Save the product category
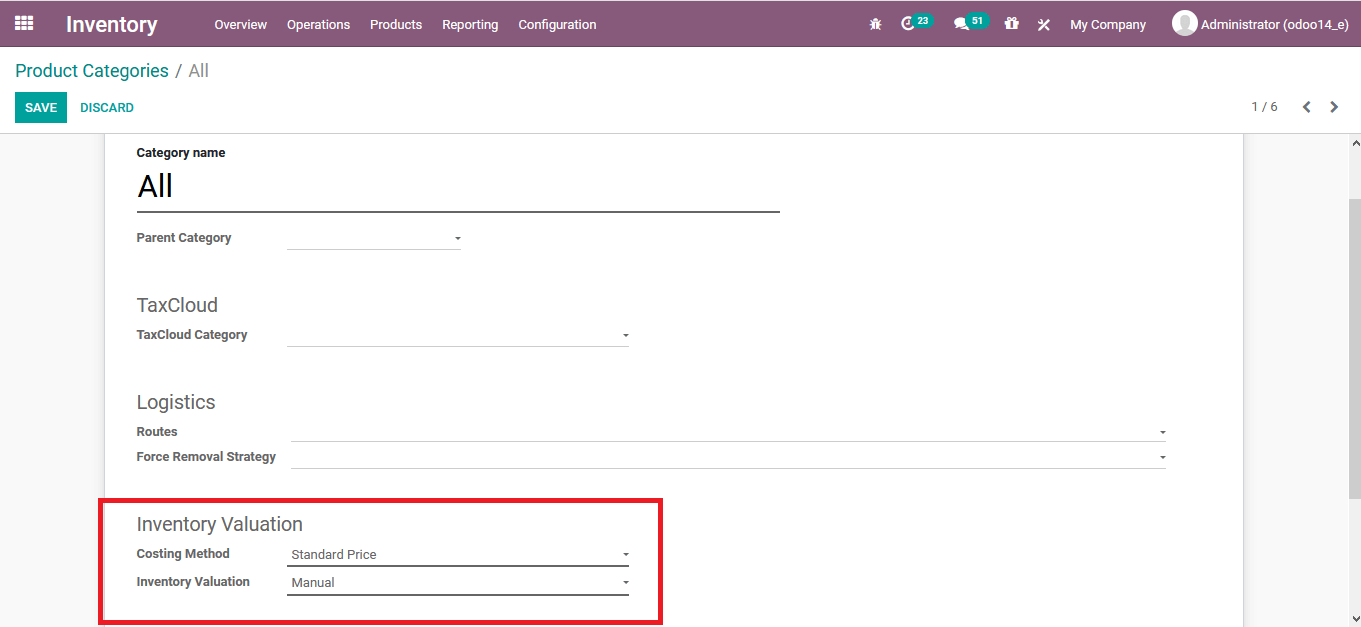 41,108
